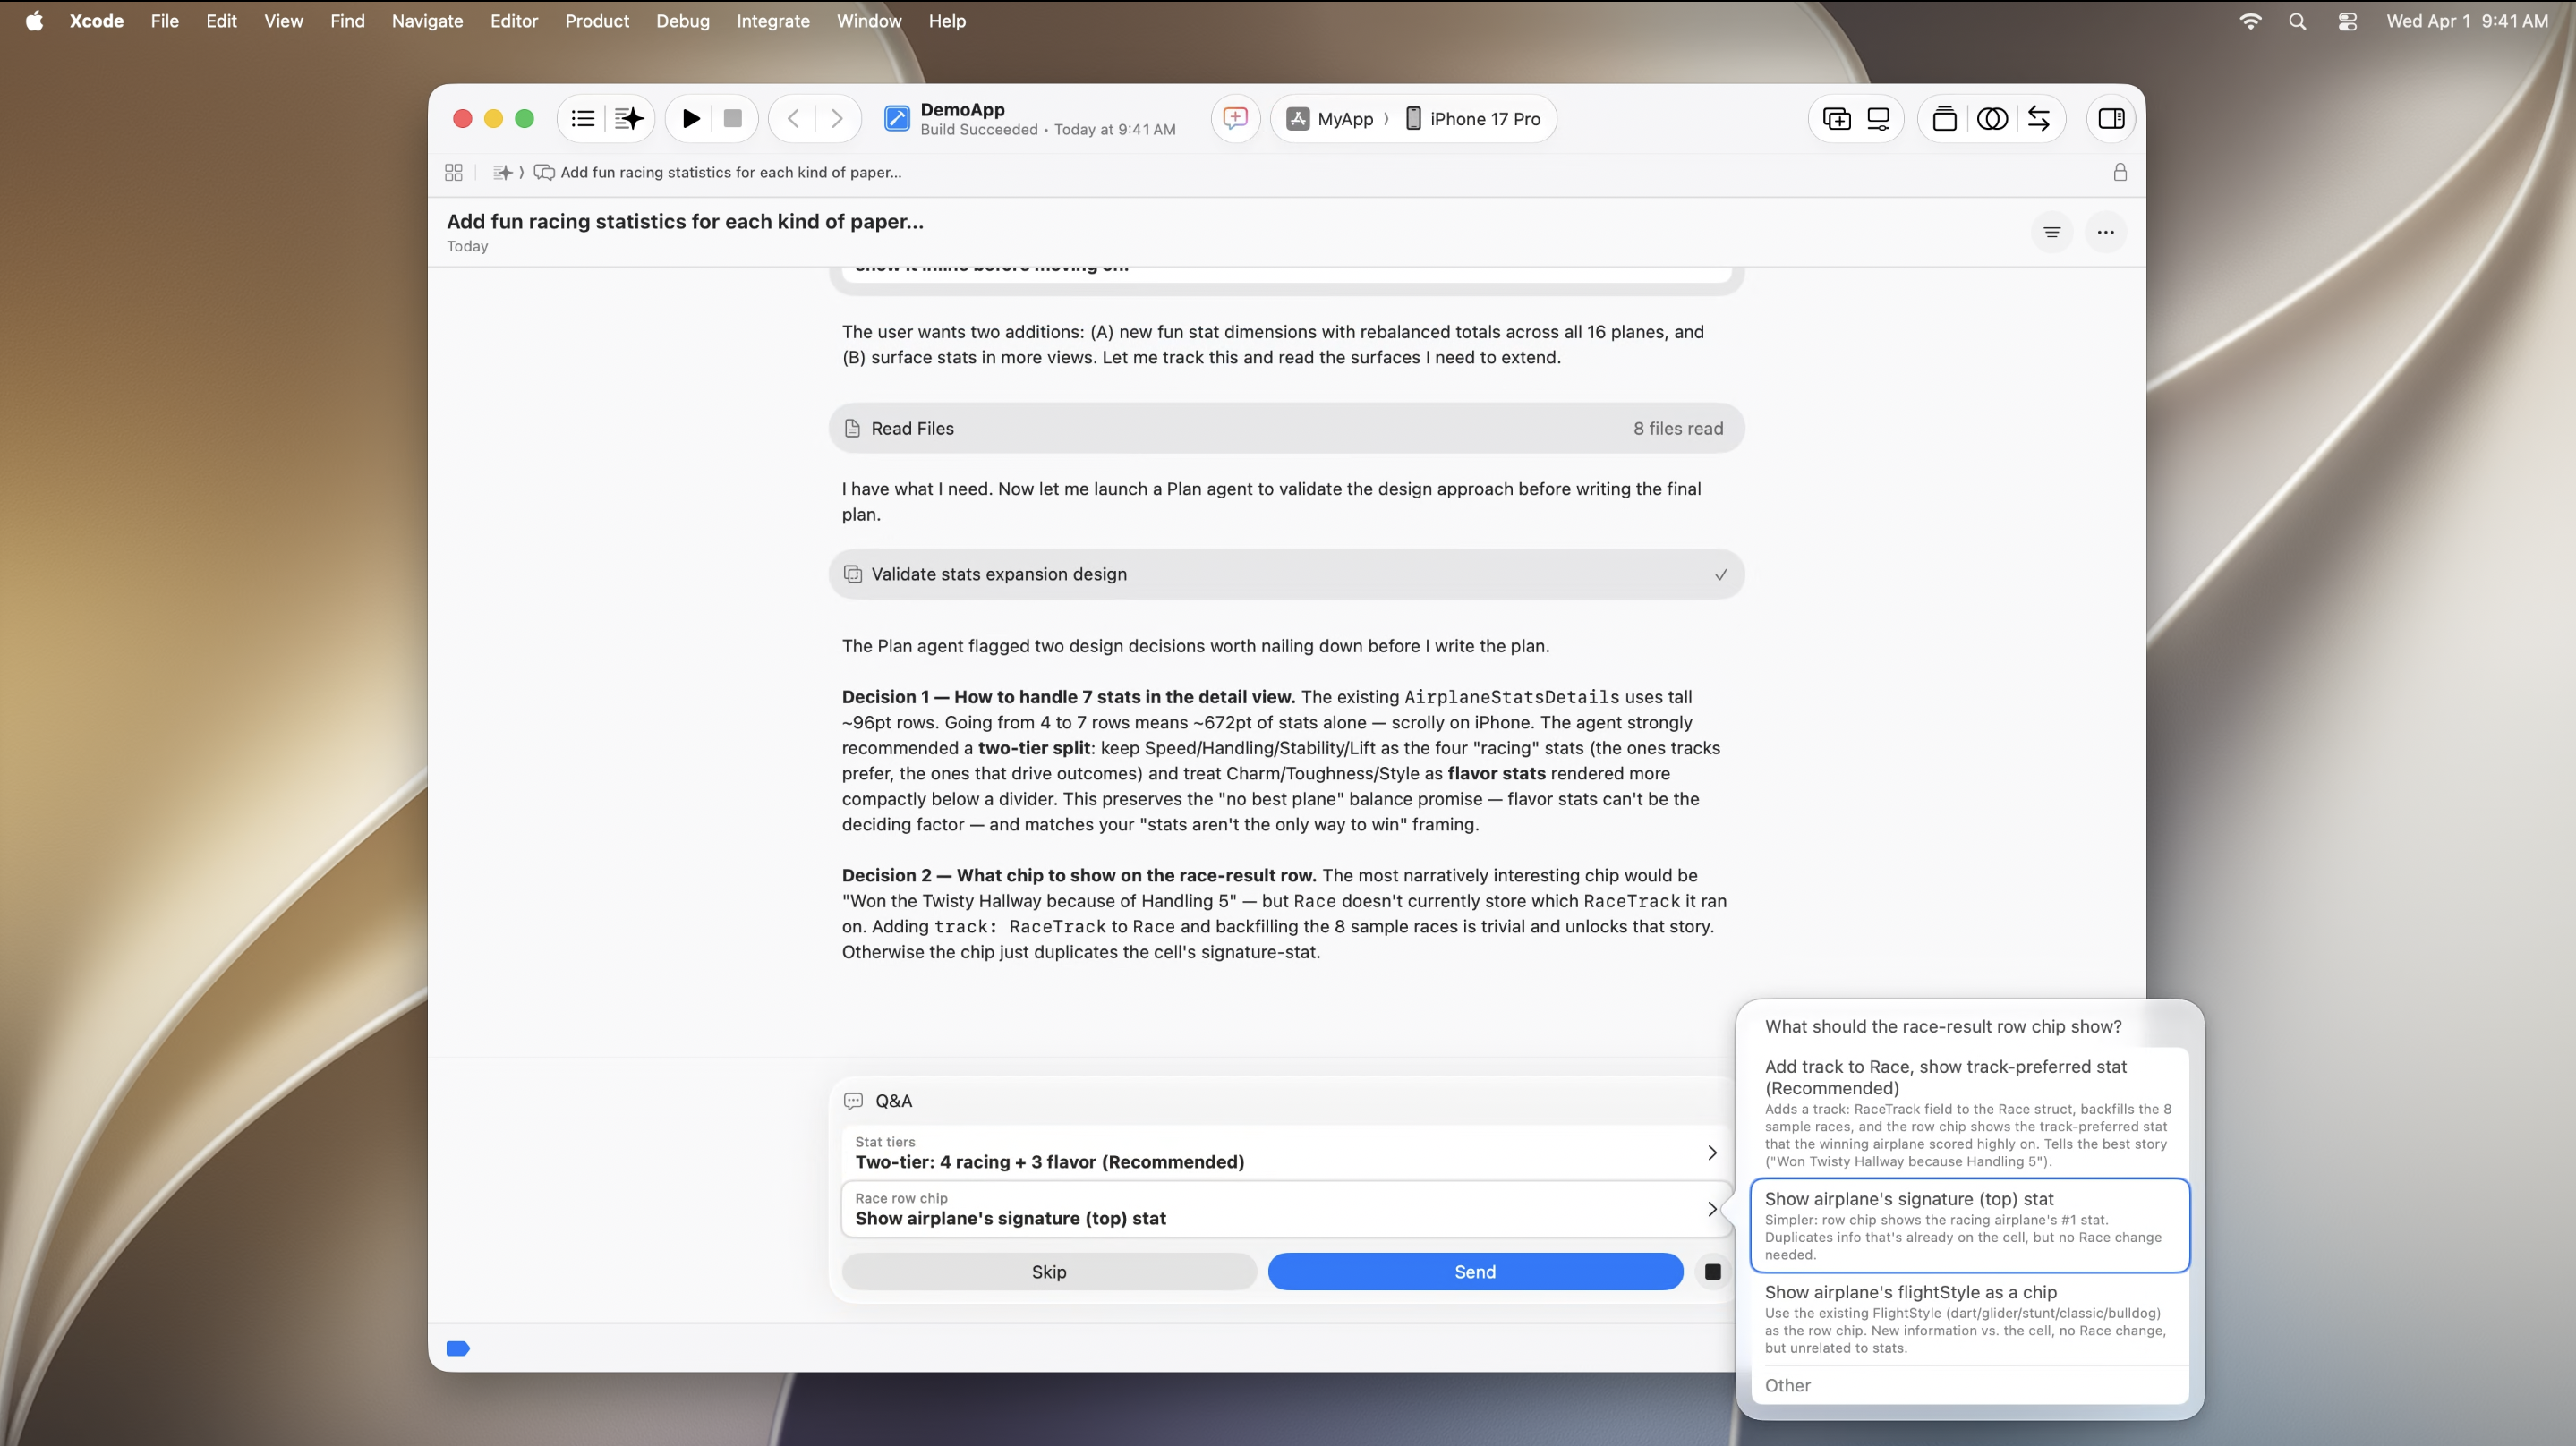The image size is (2576, 1446).
Task: Open the Editor menu
Action: (513, 21)
